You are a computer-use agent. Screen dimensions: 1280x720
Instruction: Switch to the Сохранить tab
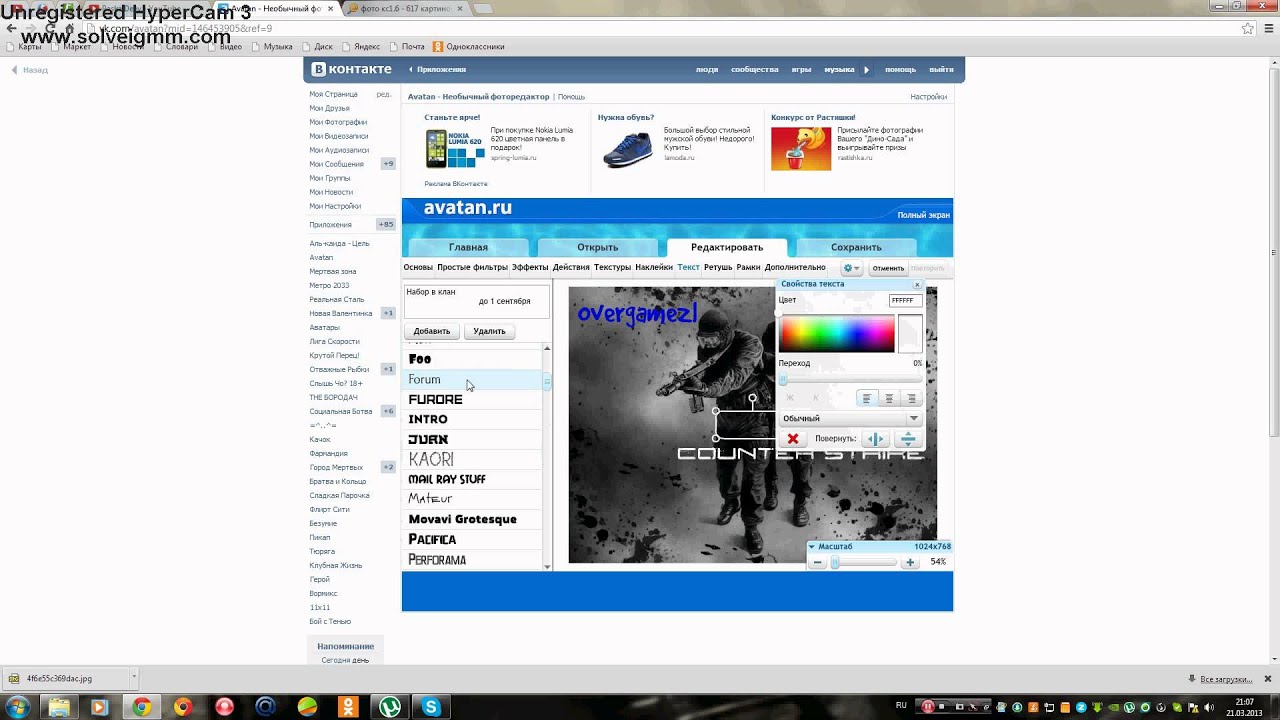pyautogui.click(x=856, y=247)
